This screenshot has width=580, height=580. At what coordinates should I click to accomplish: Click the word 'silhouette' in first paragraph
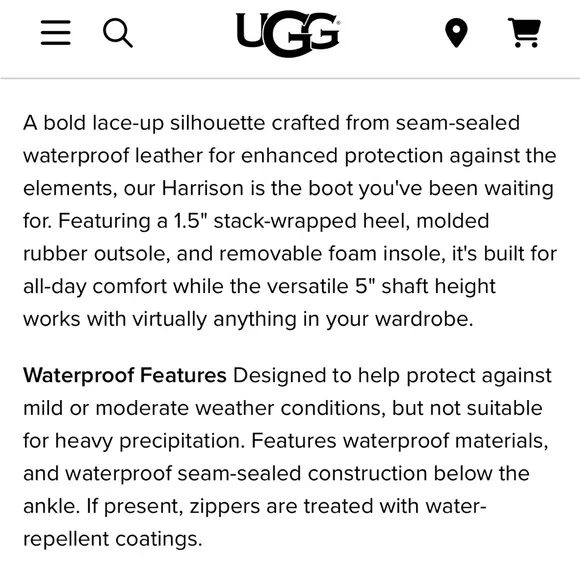coord(218,123)
